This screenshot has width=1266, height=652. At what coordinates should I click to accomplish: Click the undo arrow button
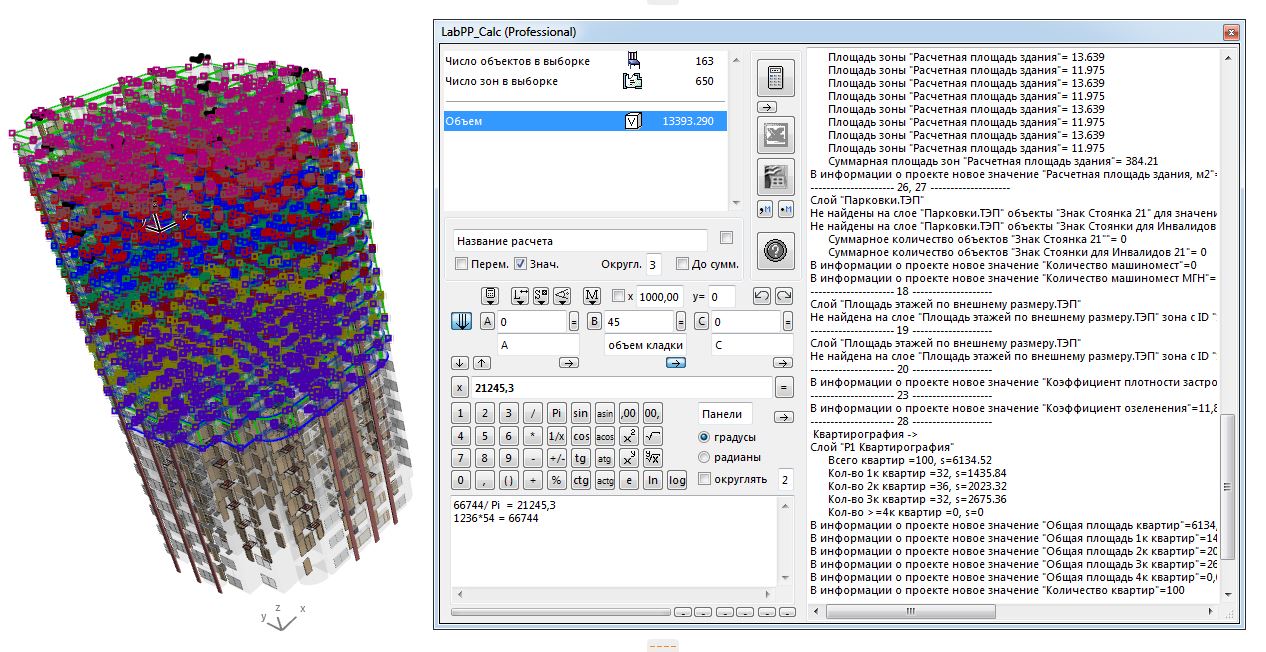pos(761,296)
